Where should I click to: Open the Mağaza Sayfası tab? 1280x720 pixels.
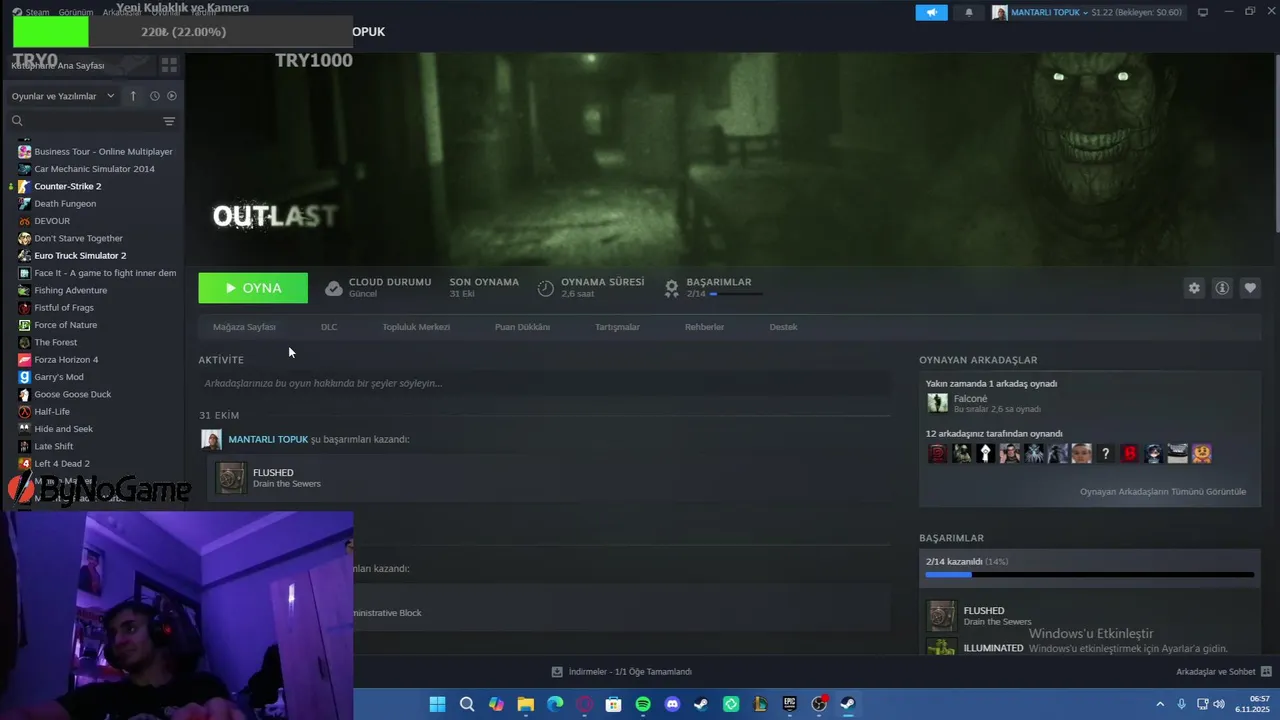244,327
